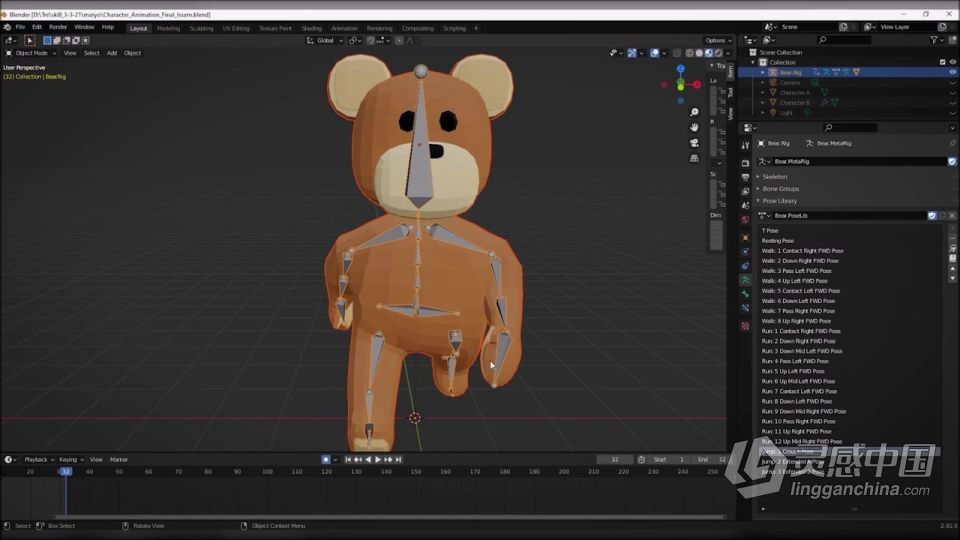The image size is (960, 540).
Task: Toggle X-ray mode button
Action: (x=677, y=53)
